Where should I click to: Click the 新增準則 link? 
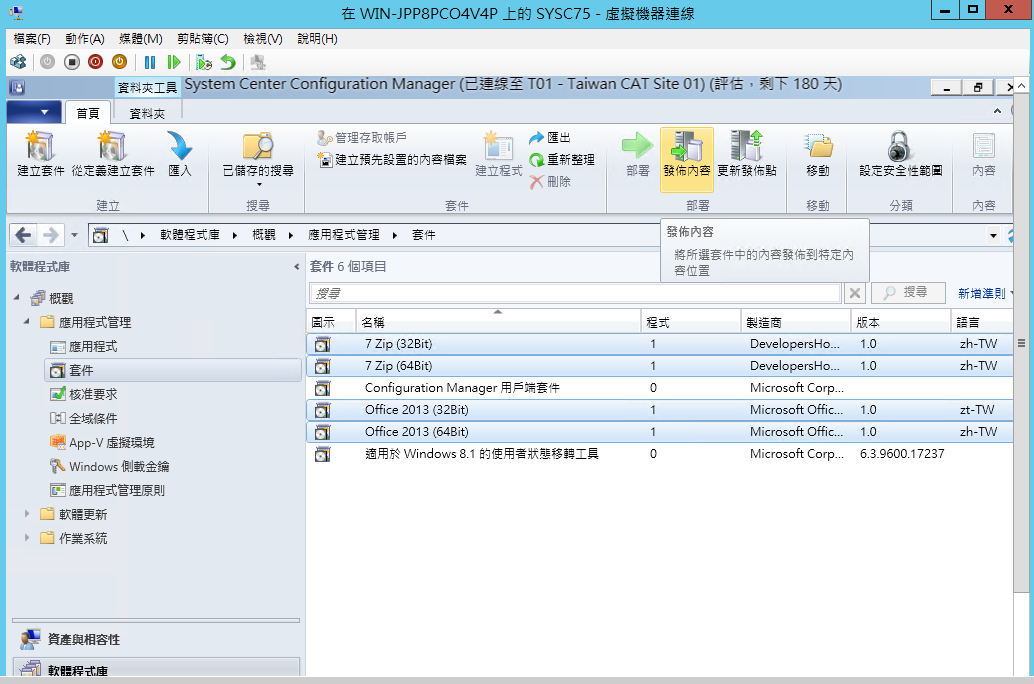tap(981, 294)
